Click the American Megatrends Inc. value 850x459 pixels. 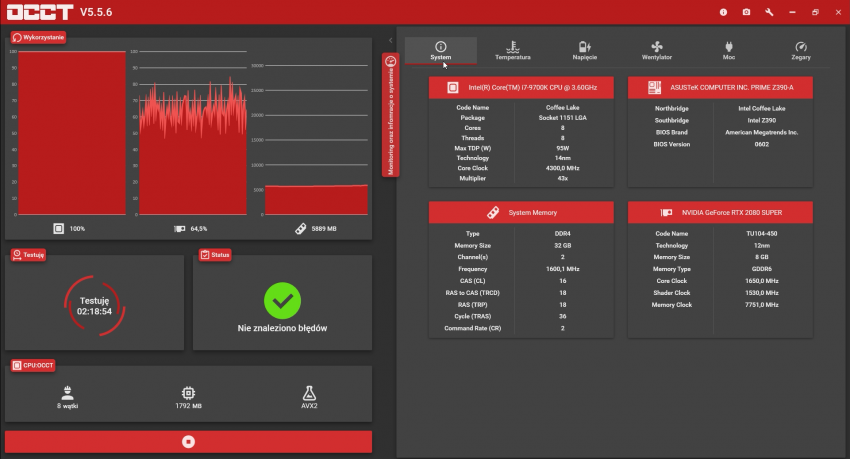tap(761, 132)
